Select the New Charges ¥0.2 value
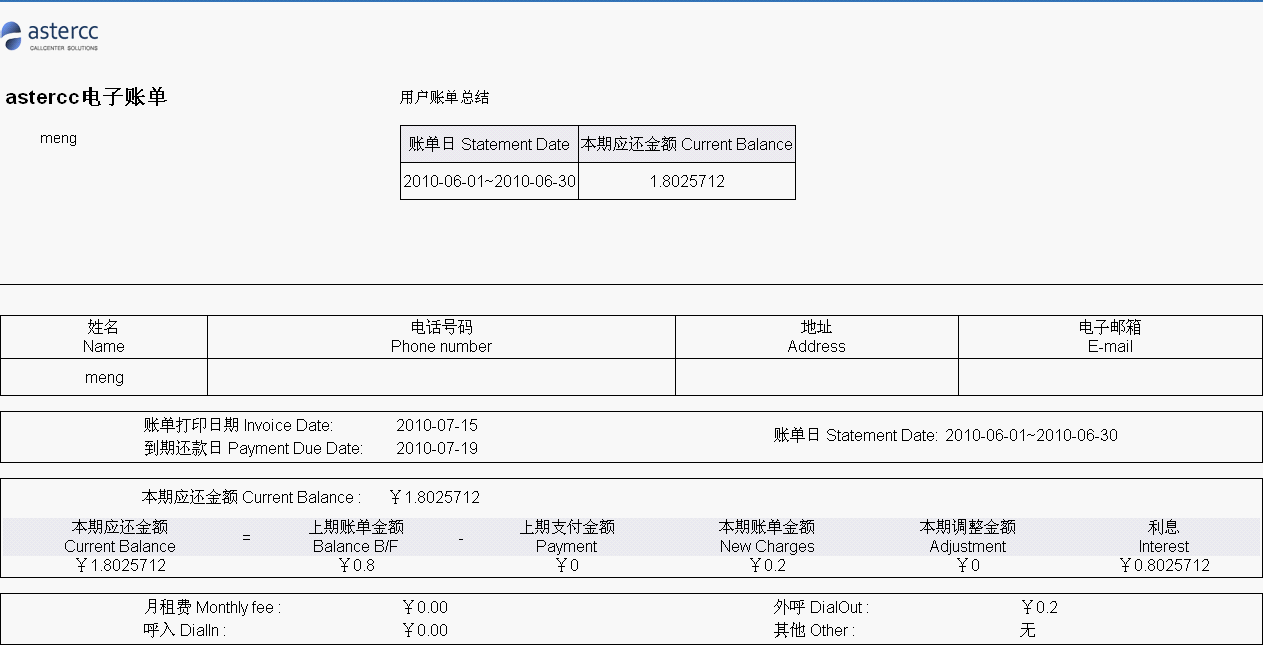The image size is (1264, 646). (767, 565)
